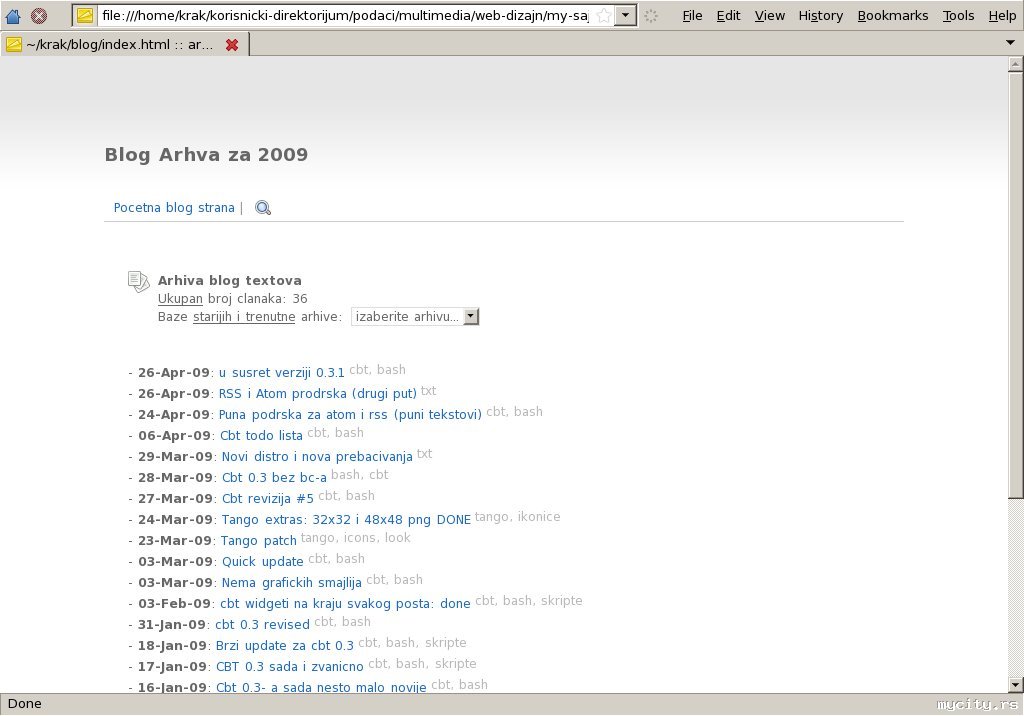The width and height of the screenshot is (1024, 716).
Task: Click the vertical scrollbar thumb
Action: [1016, 284]
